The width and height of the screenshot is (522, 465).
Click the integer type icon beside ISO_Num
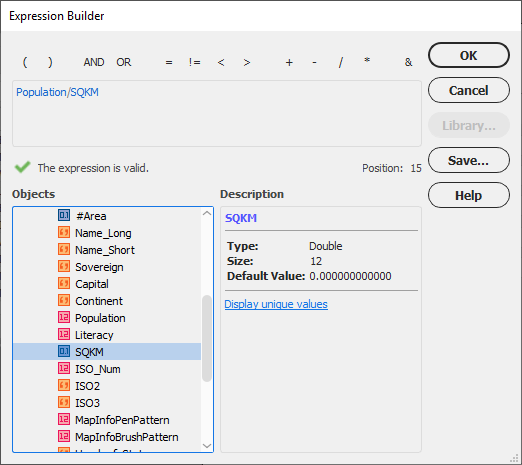64,368
